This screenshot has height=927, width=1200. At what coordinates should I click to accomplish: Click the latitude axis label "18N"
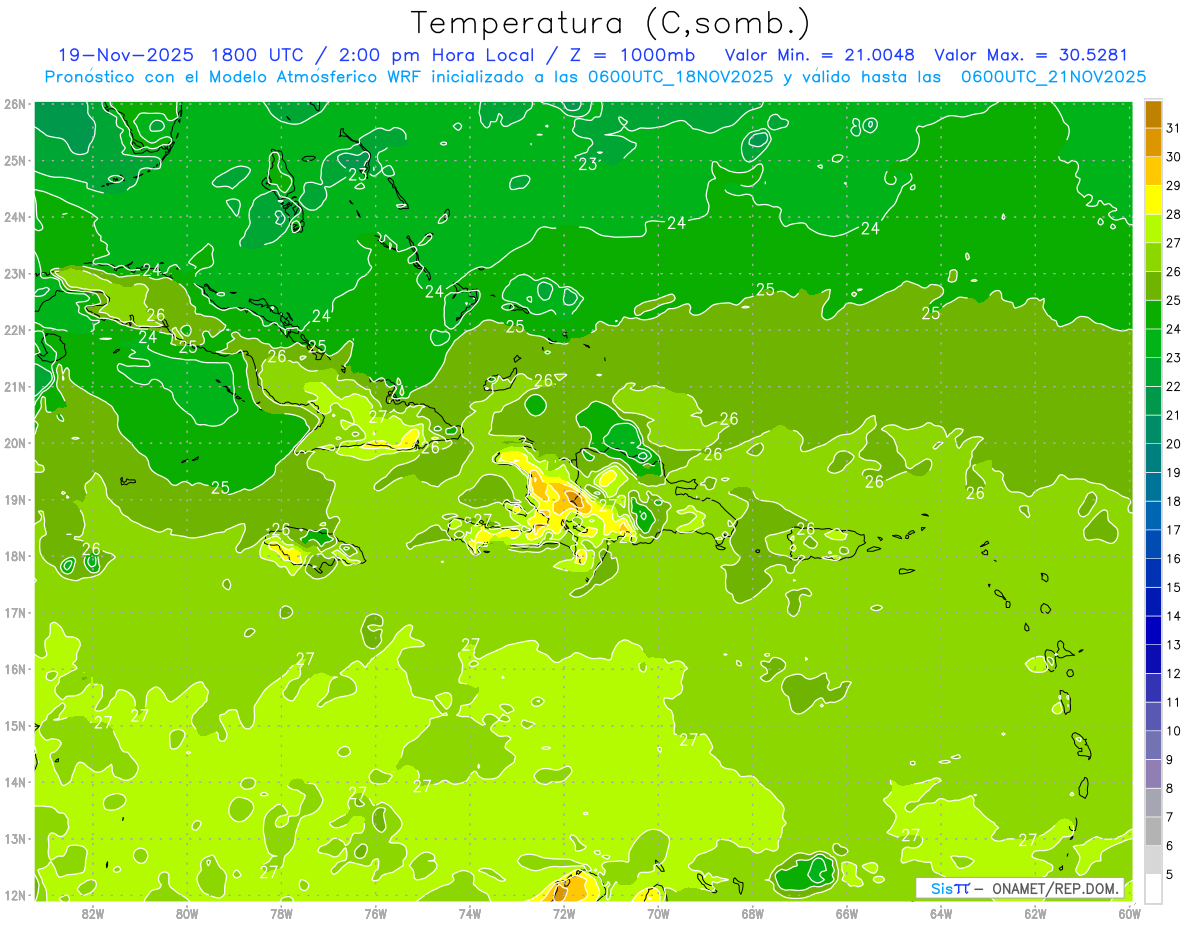[15, 556]
